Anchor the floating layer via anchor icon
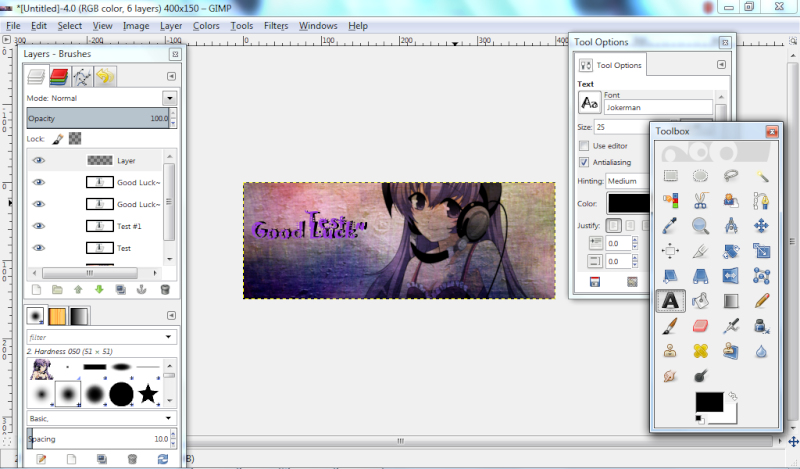800x469 pixels. click(141, 290)
